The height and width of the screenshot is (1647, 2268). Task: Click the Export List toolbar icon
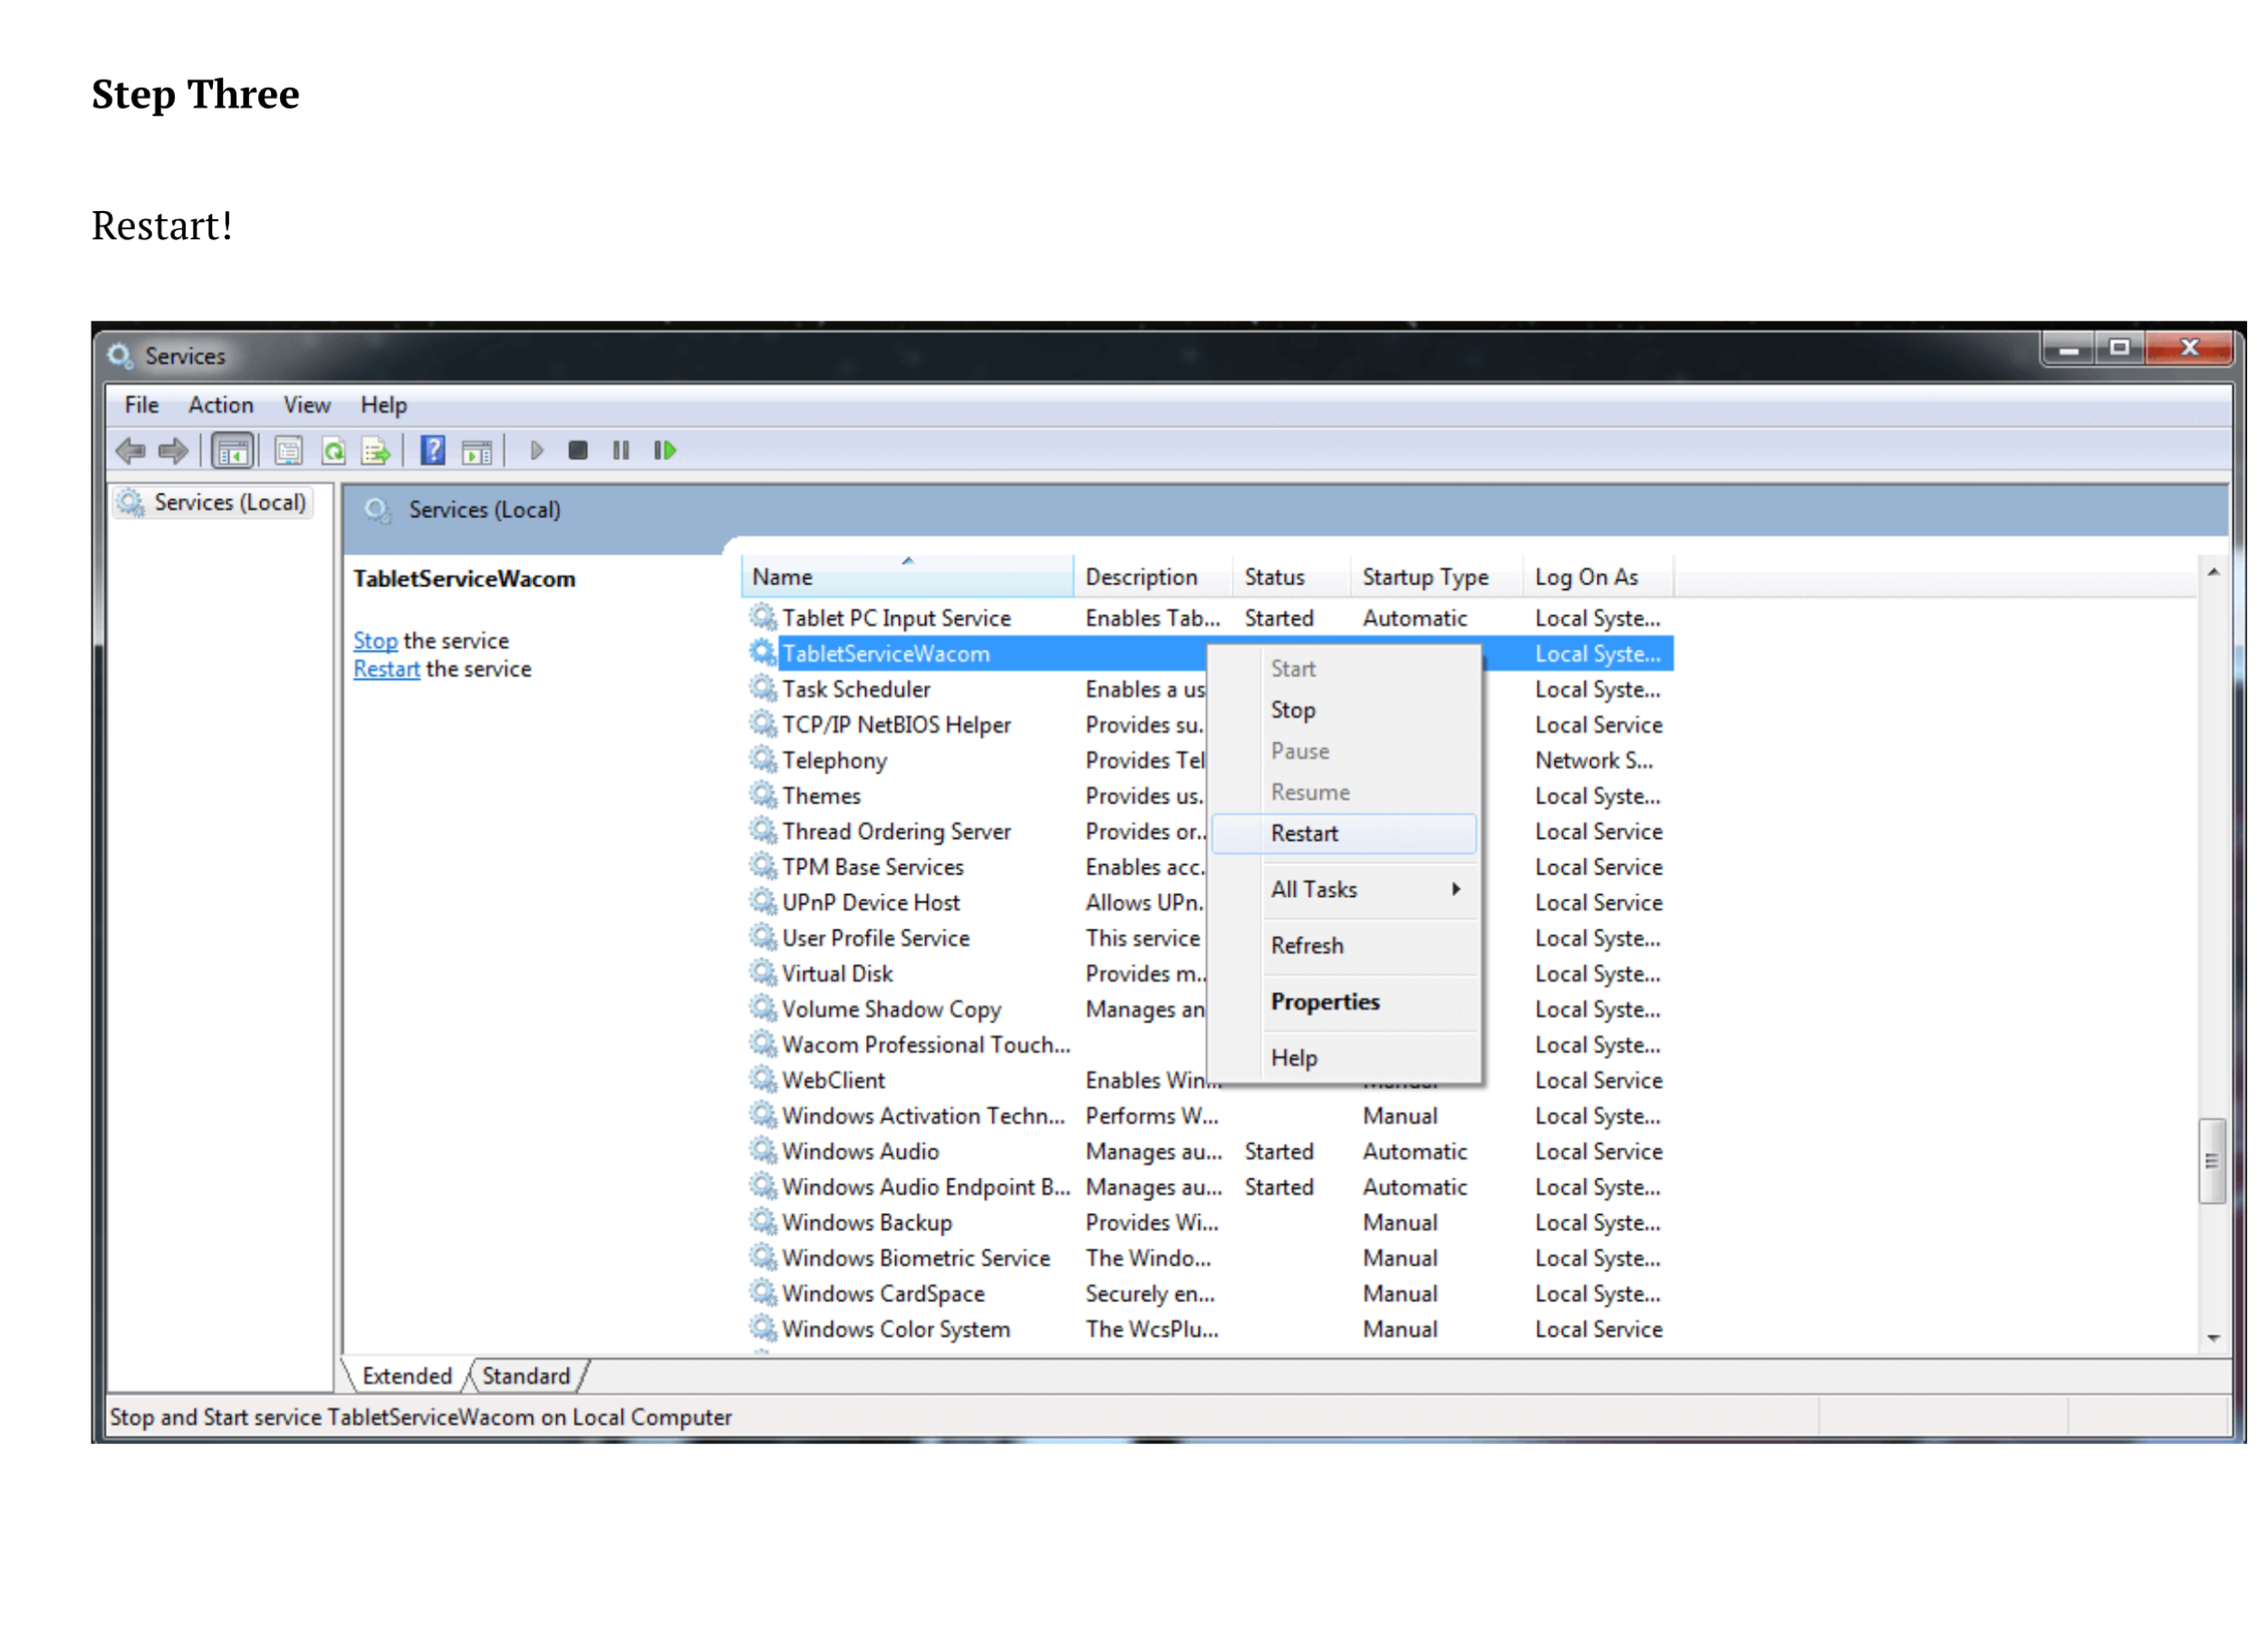tap(376, 451)
